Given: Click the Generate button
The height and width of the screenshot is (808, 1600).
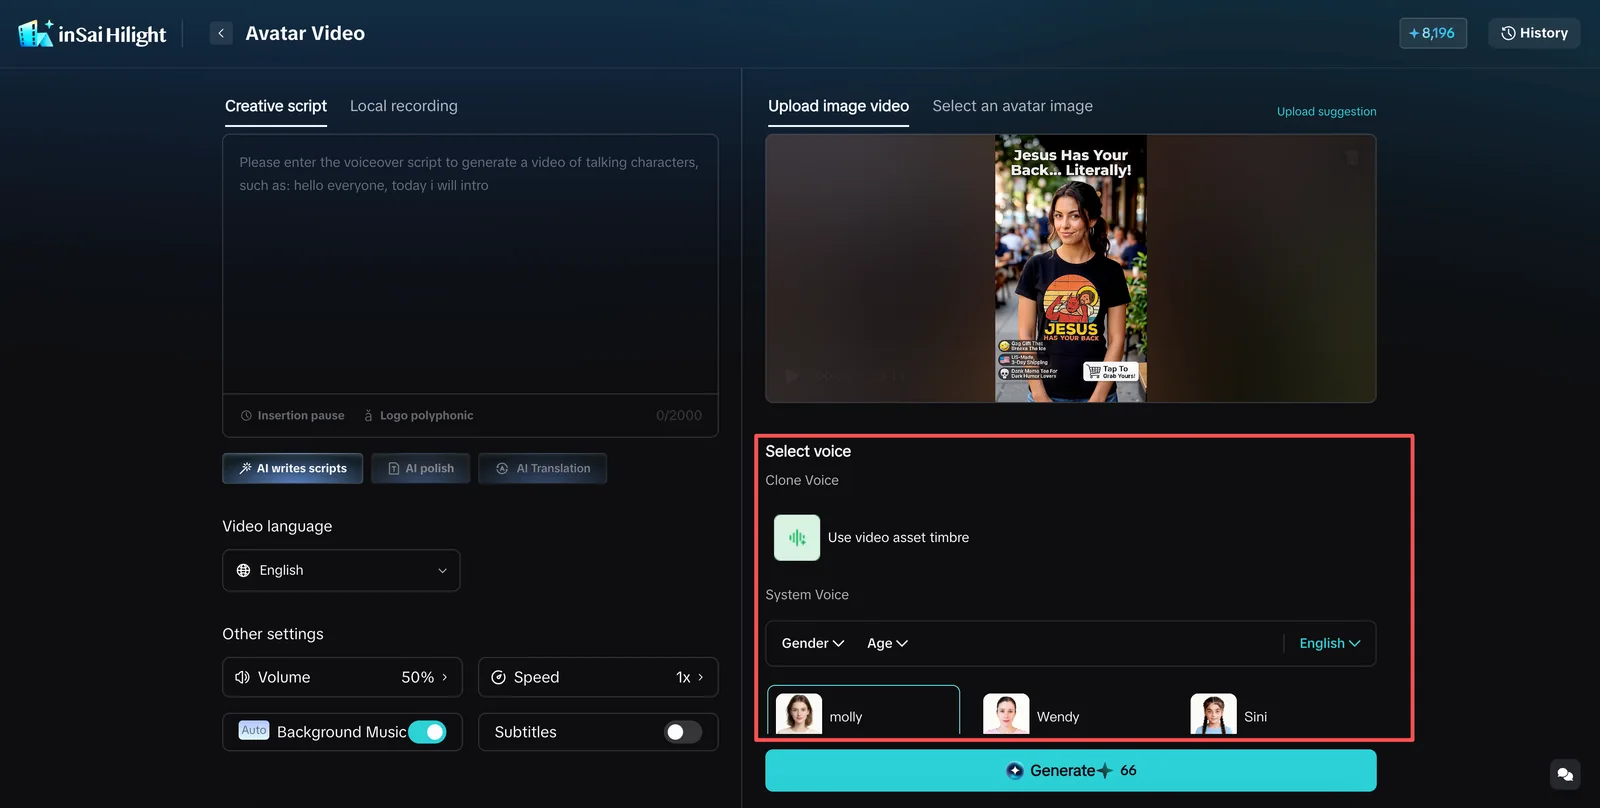Looking at the screenshot, I should tap(1070, 770).
